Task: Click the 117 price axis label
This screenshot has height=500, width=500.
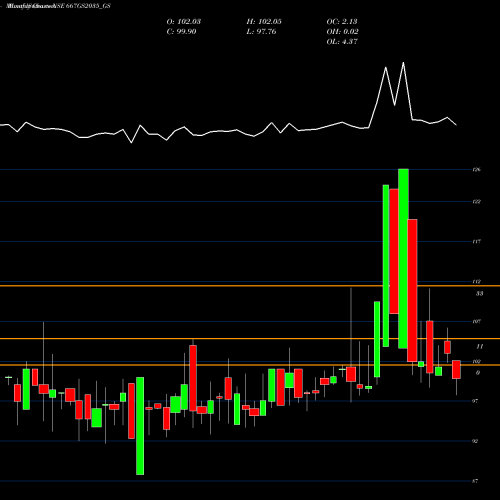Action: click(476, 241)
